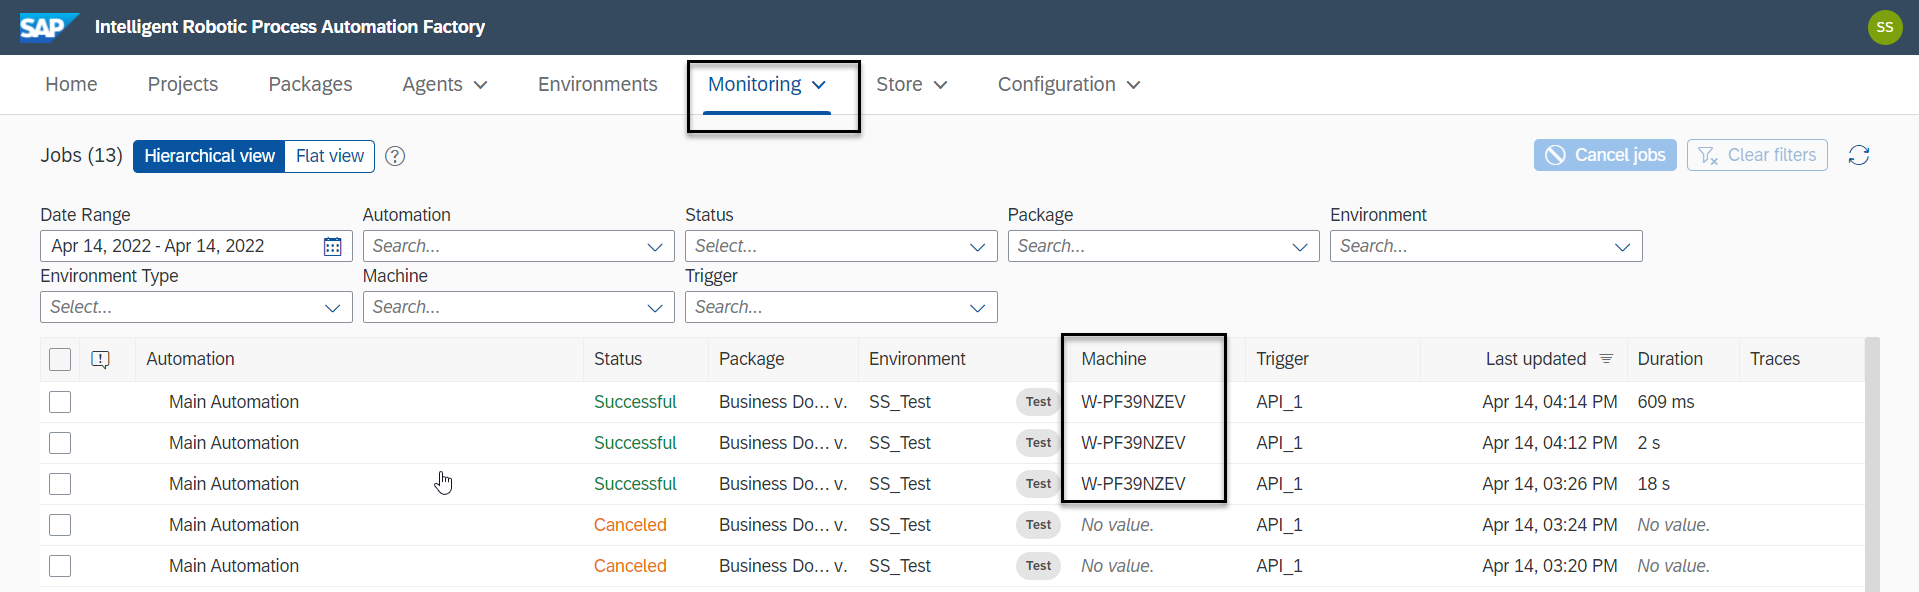Screen dimensions: 1919x592
Task: Click the 609 ms duration value
Action: pos(1666,402)
